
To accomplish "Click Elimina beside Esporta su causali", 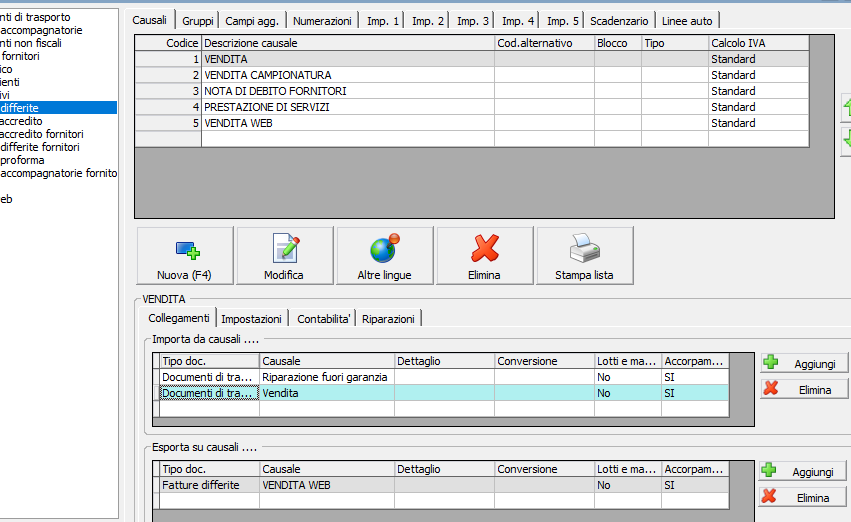I will [802, 497].
